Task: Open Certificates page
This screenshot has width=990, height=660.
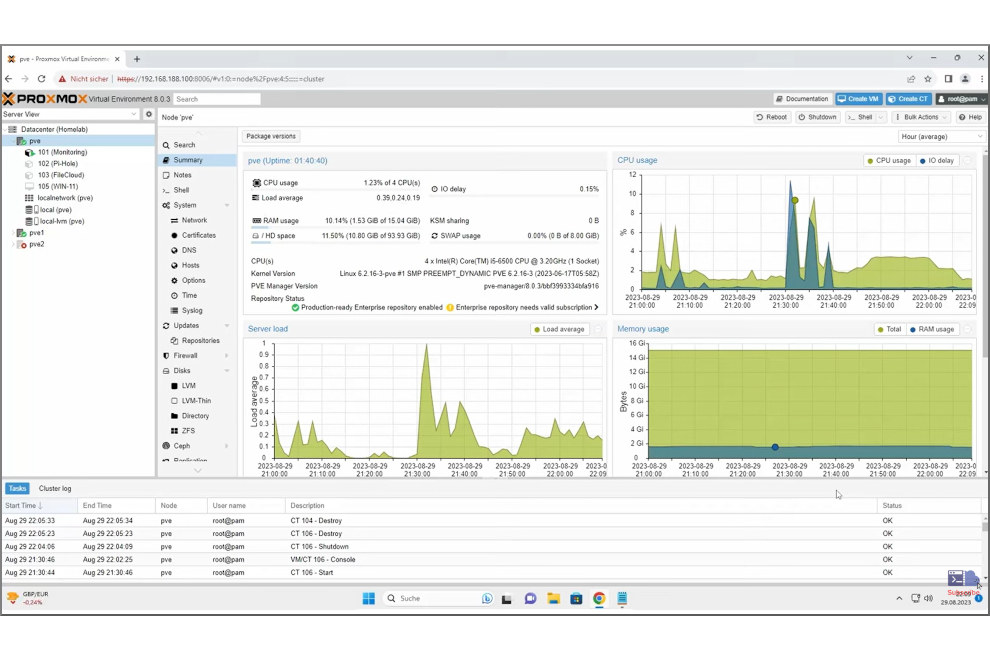Action: tap(196, 235)
